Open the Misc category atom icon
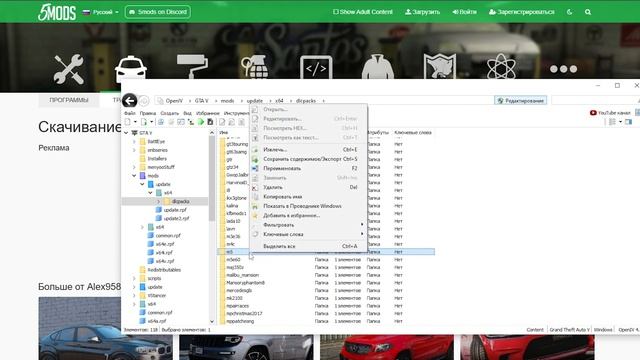Viewport: 640px width, 360px height. coord(501,67)
